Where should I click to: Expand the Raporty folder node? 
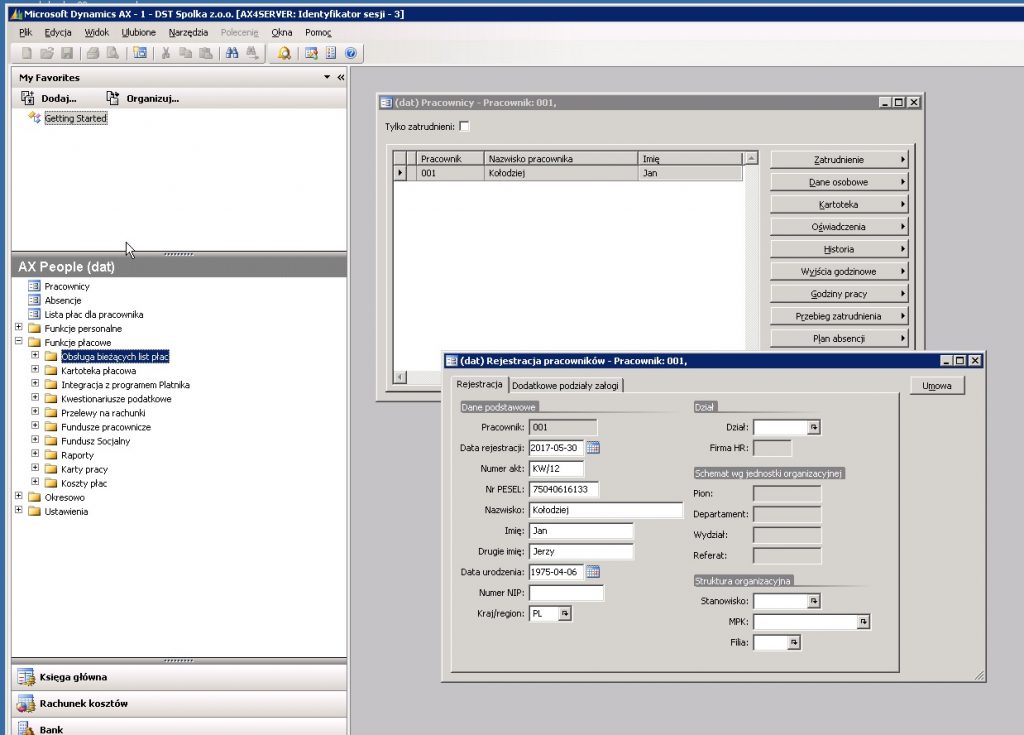coord(35,454)
